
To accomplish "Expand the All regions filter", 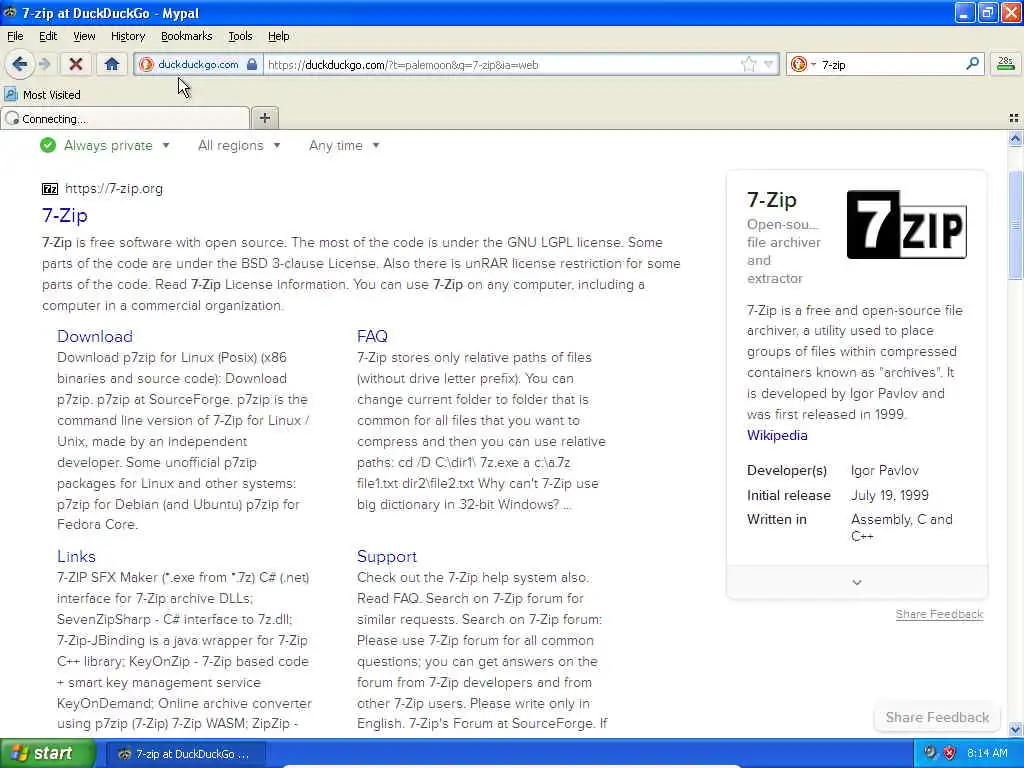I will (x=239, y=145).
